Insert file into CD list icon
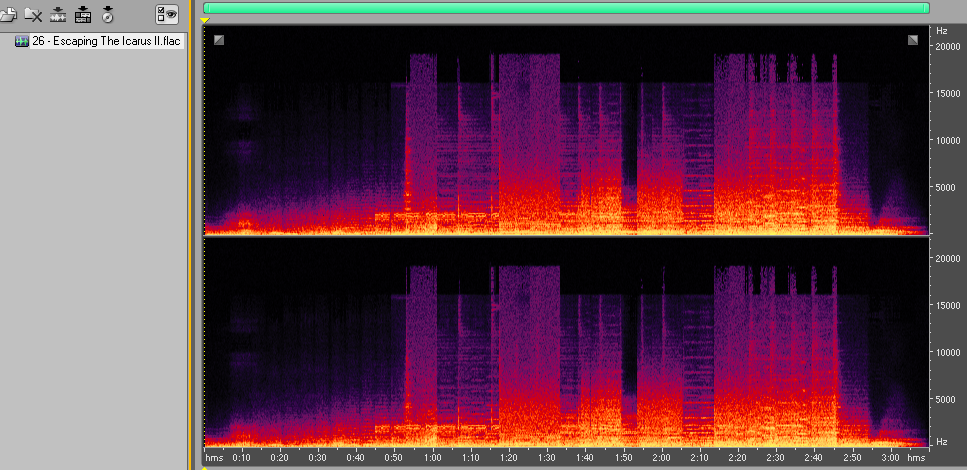This screenshot has width=967, height=470. pyautogui.click(x=108, y=13)
